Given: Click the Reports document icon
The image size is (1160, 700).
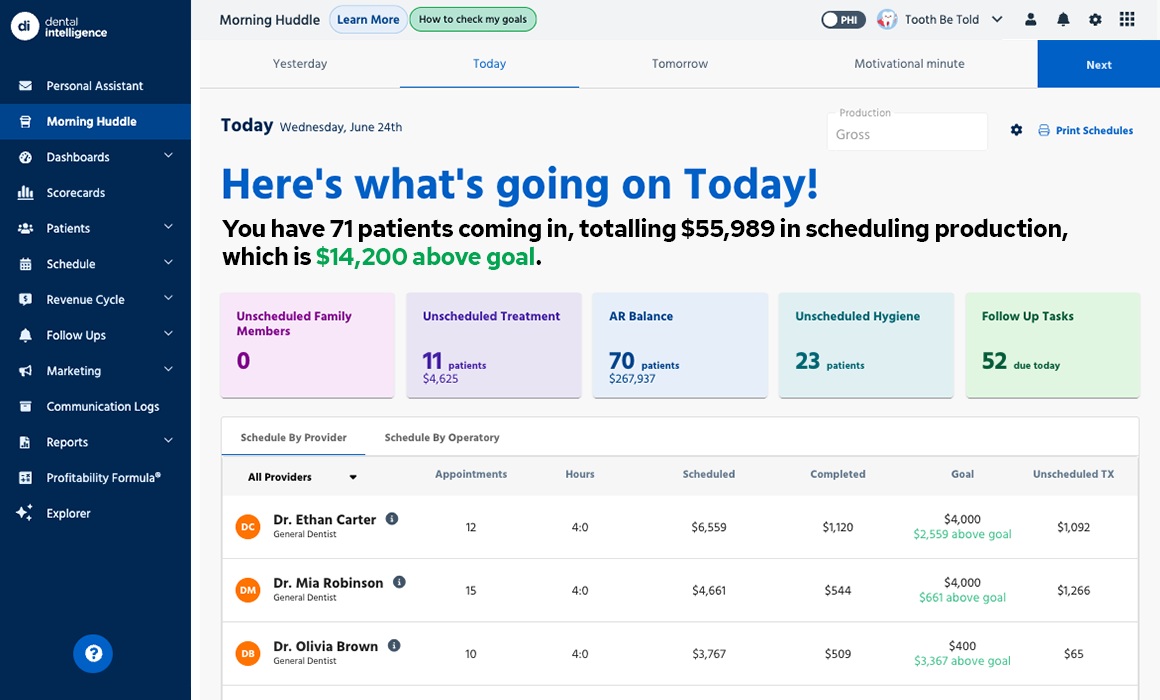Looking at the screenshot, I should [25, 442].
